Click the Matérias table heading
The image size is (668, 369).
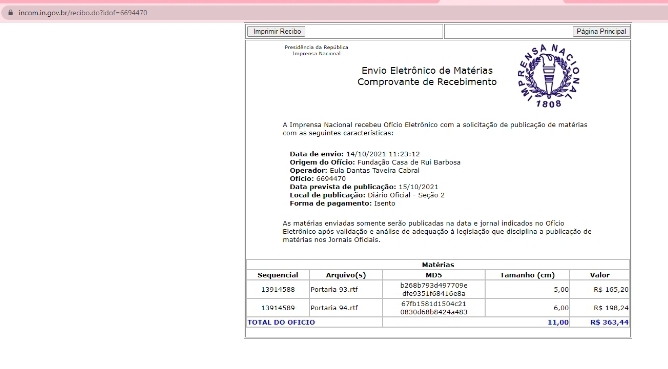pyautogui.click(x=438, y=265)
